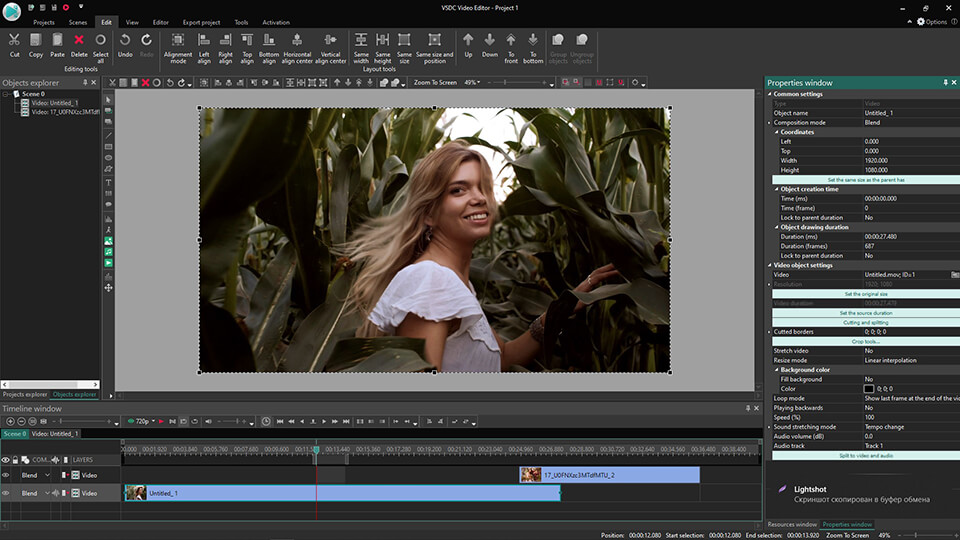
Task: Select the Text tool in vertical toolbar
Action: [108, 182]
